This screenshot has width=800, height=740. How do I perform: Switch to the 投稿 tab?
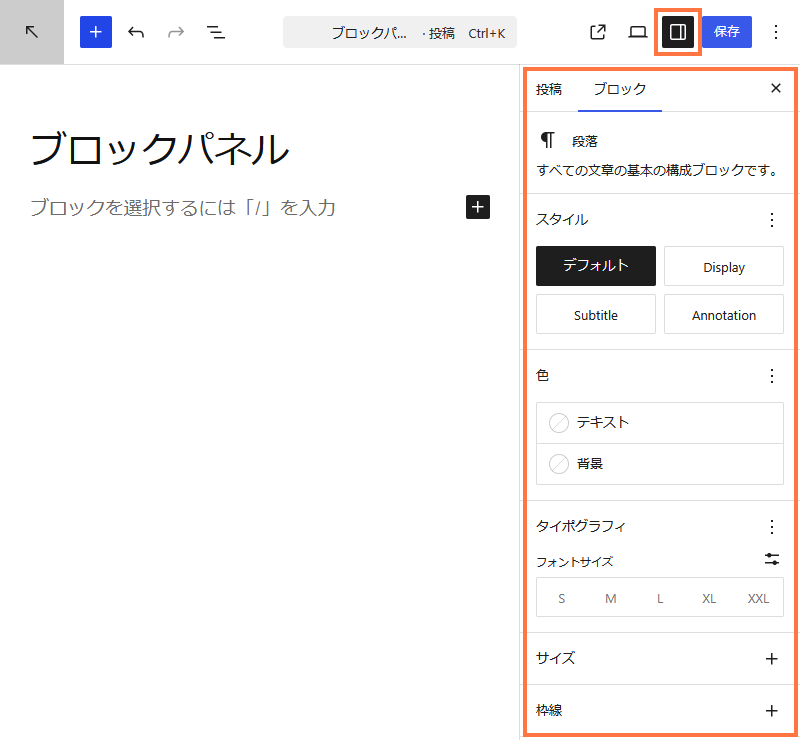549,89
